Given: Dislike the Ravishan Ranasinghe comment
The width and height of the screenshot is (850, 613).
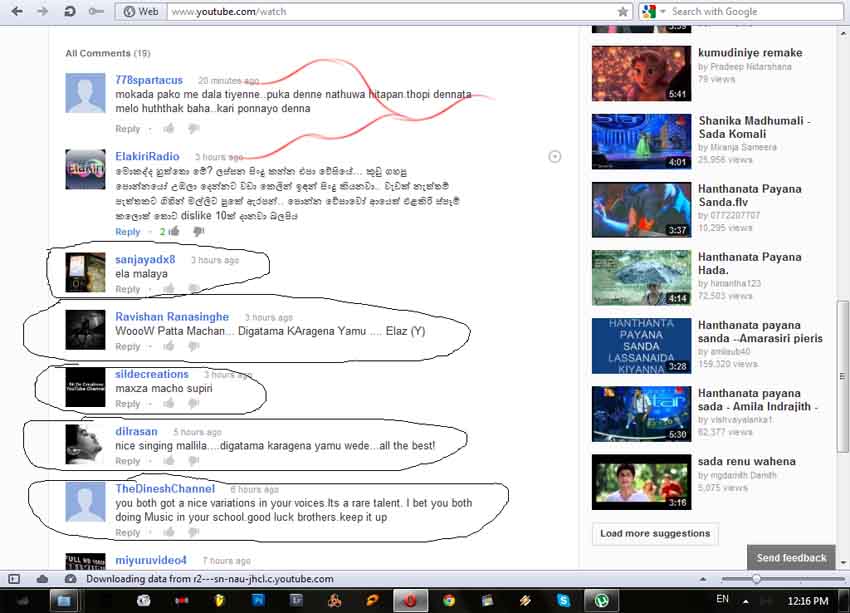Looking at the screenshot, I should 194,346.
